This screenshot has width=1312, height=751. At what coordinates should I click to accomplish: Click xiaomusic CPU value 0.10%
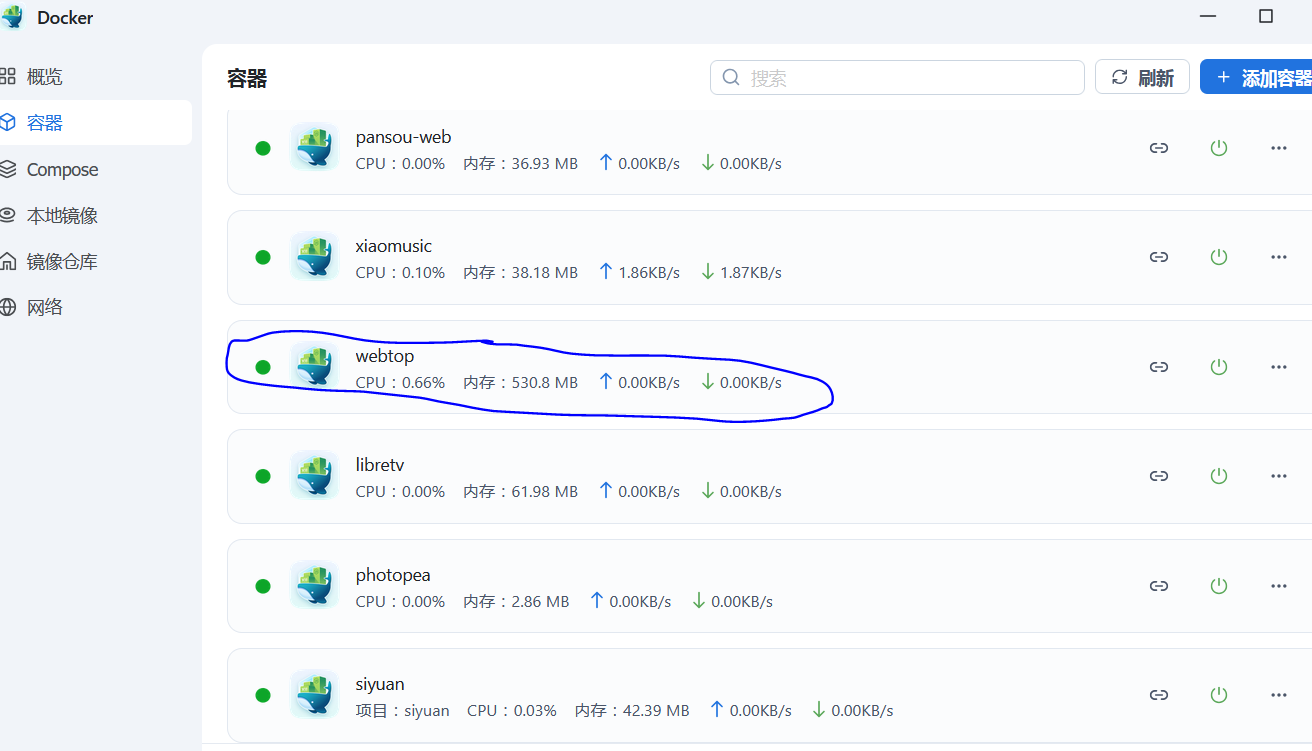tap(423, 273)
